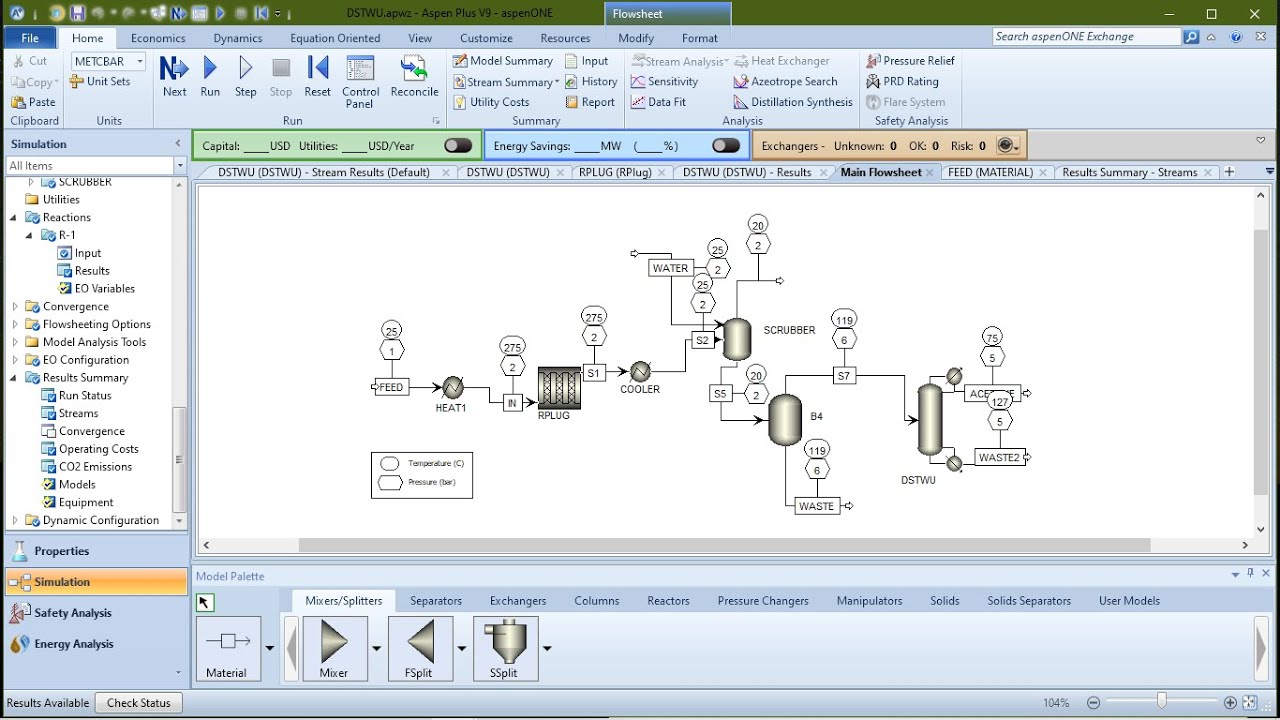
Task: Select the DSTWU column block
Action: [x=930, y=420]
